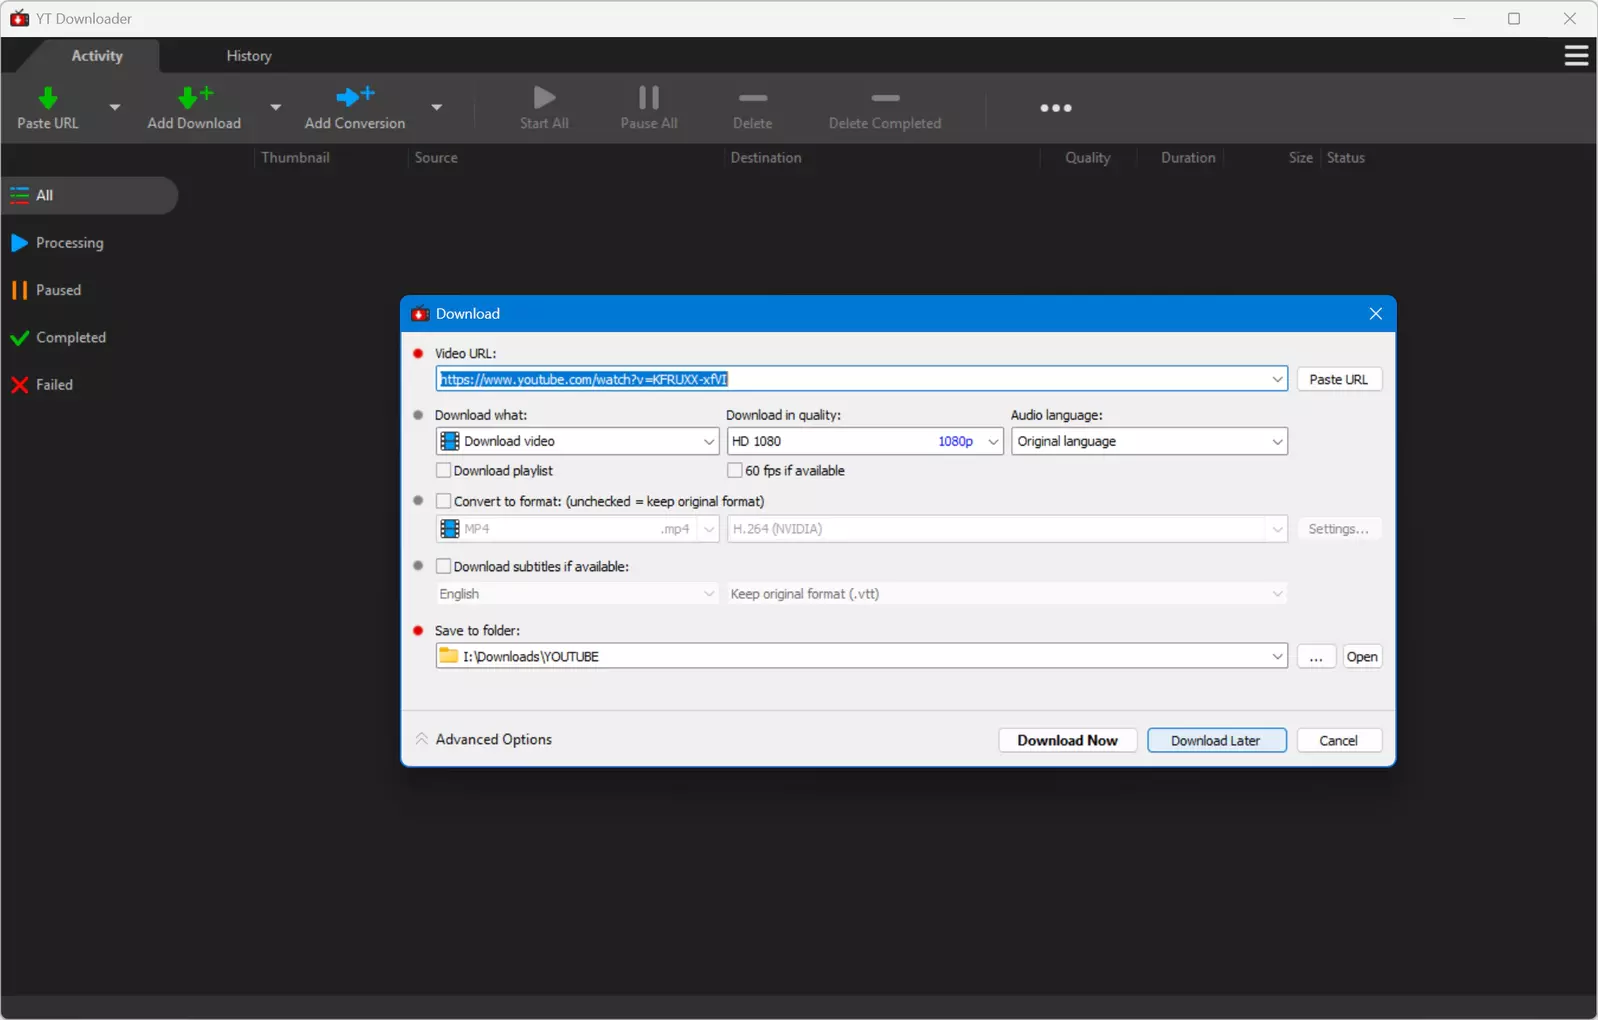Switch to the Activity tab
Screen dimensions: 1598x1020
point(97,56)
